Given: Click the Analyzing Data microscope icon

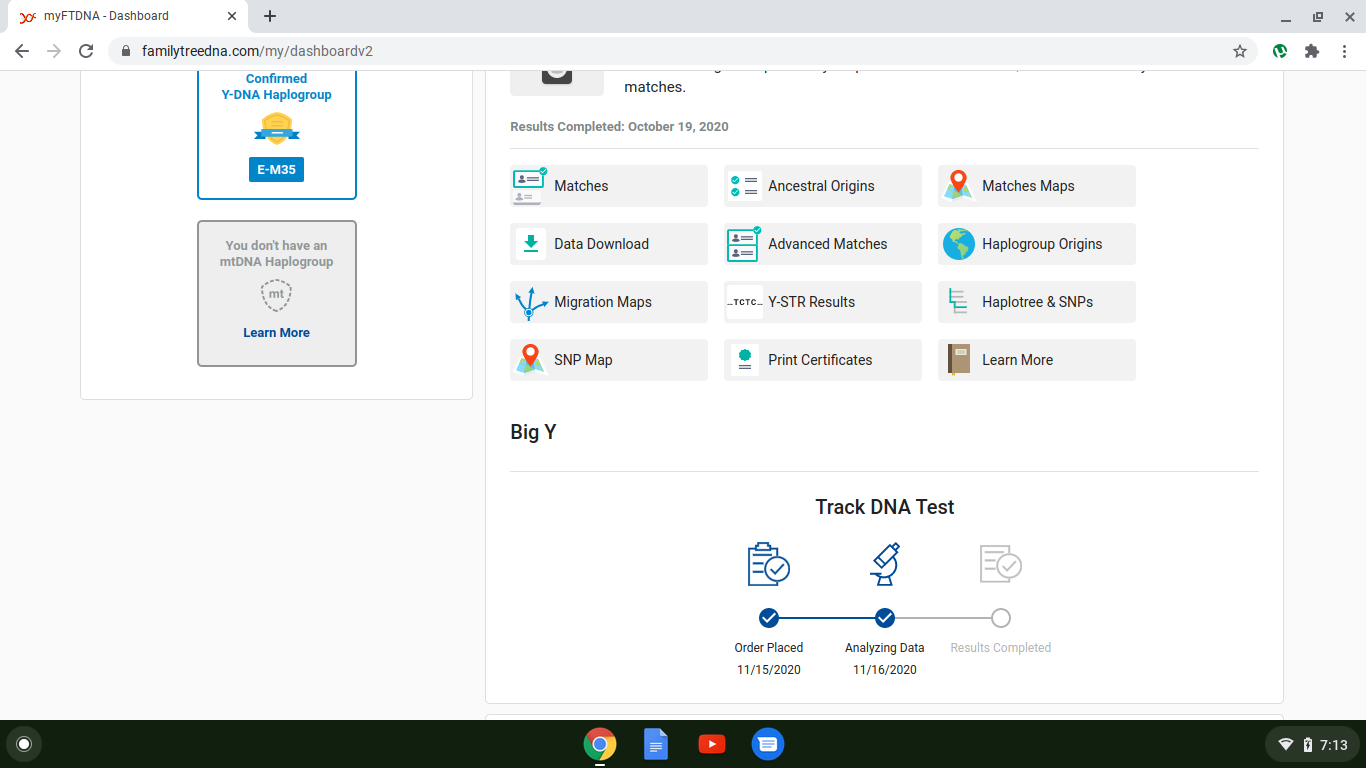Looking at the screenshot, I should [x=885, y=564].
